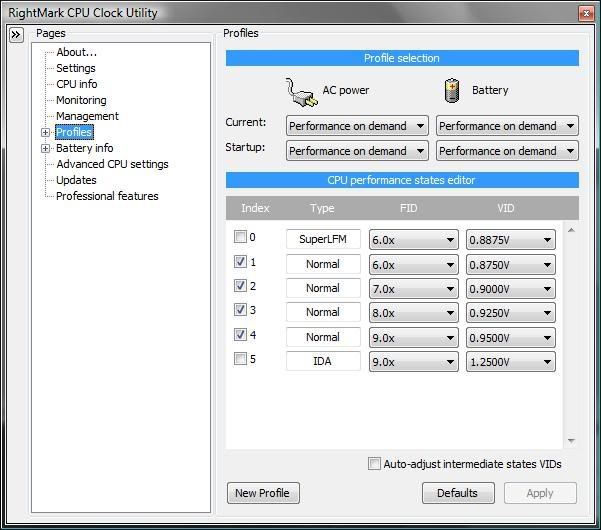Viewport: 601px width, 530px height.
Task: Open the VID dropdown showing 0.8875V
Action: pos(511,240)
